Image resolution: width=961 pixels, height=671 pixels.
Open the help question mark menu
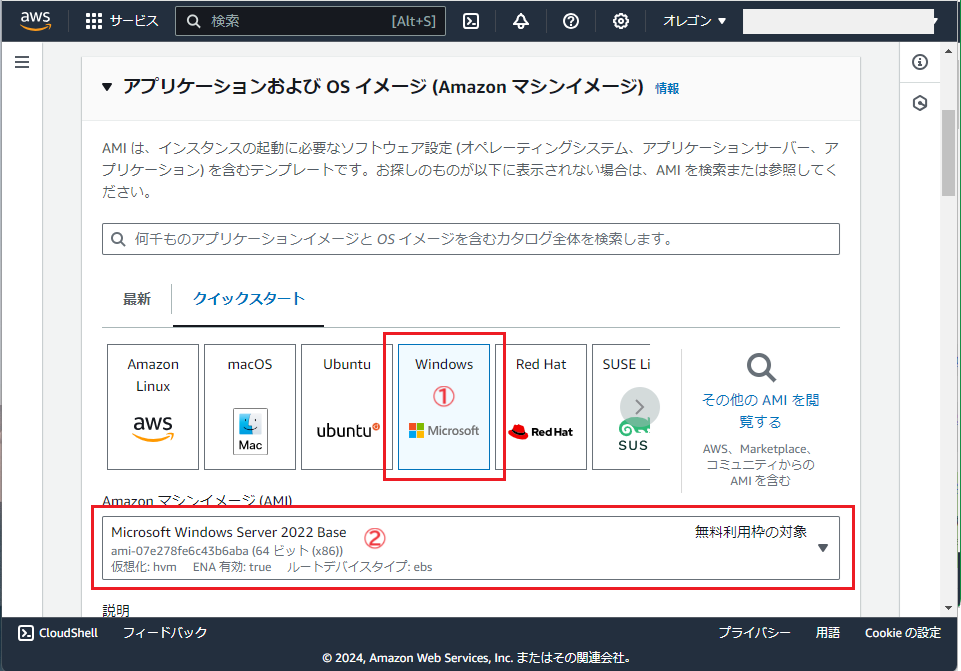(x=571, y=21)
